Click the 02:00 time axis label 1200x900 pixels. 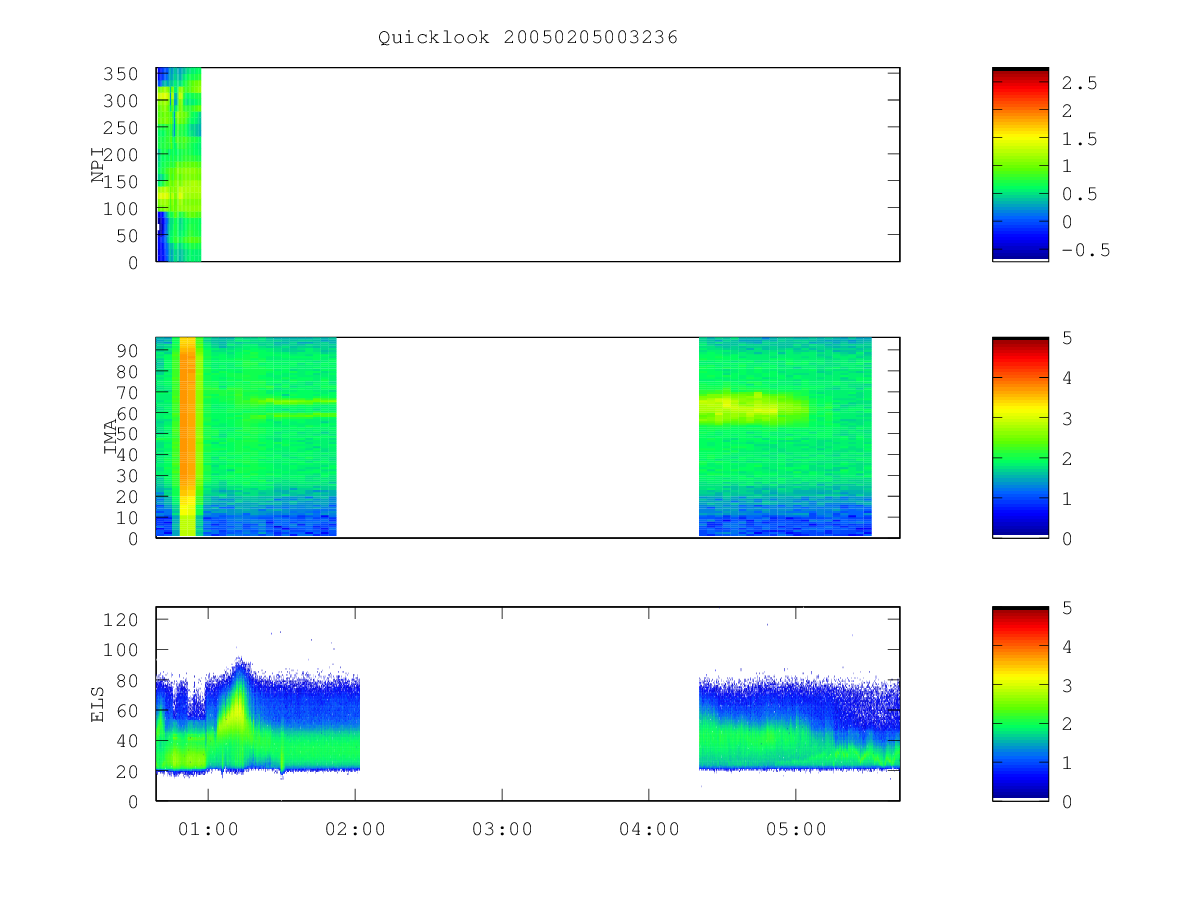point(355,829)
